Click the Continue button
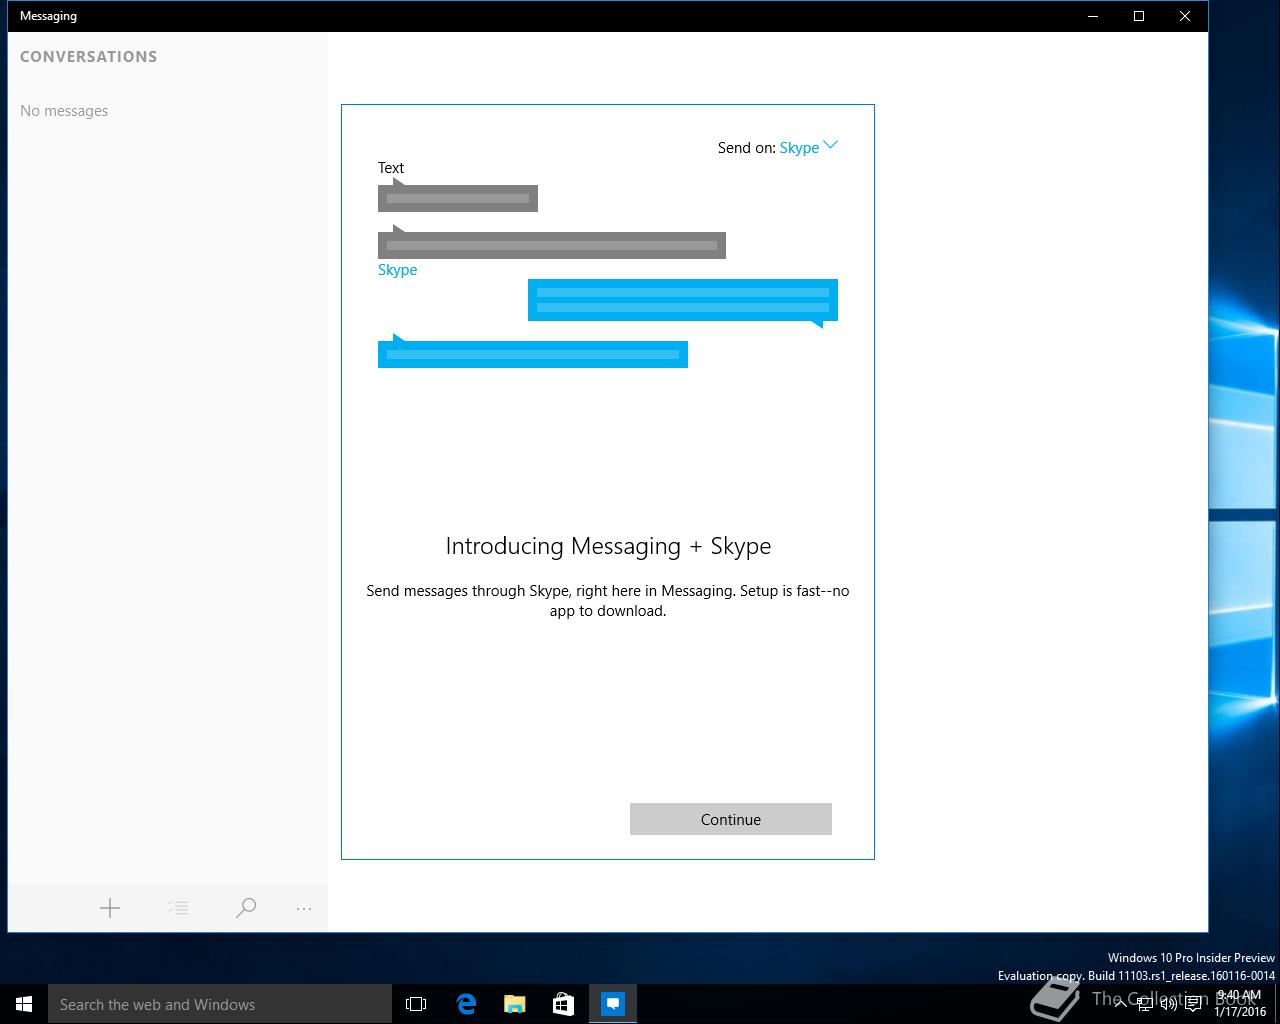 point(731,819)
